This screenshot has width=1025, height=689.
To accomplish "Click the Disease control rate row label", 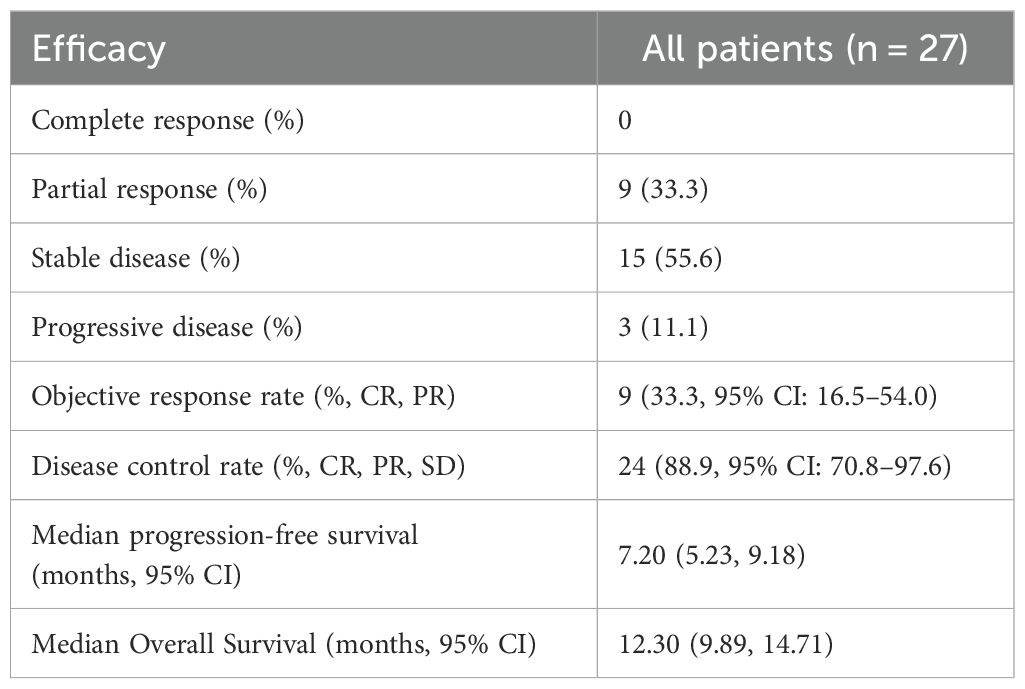I will point(256,465).
